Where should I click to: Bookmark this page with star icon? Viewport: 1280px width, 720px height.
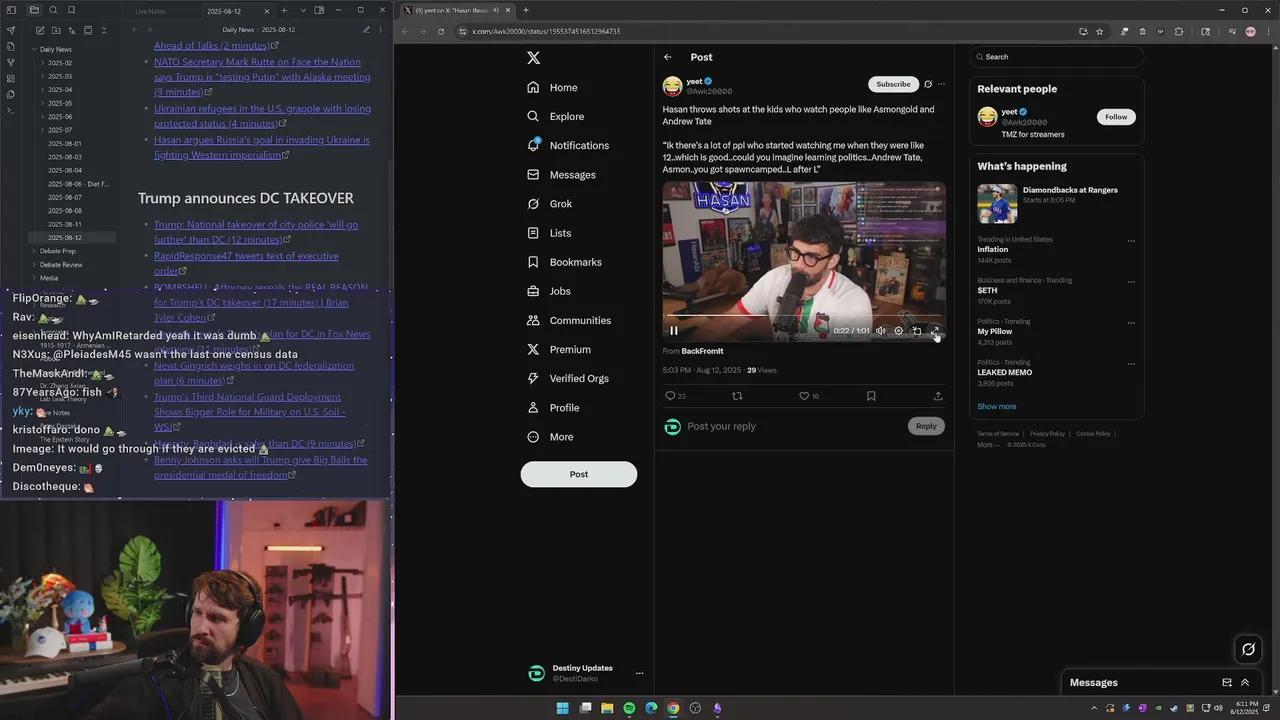pyautogui.click(x=1100, y=31)
